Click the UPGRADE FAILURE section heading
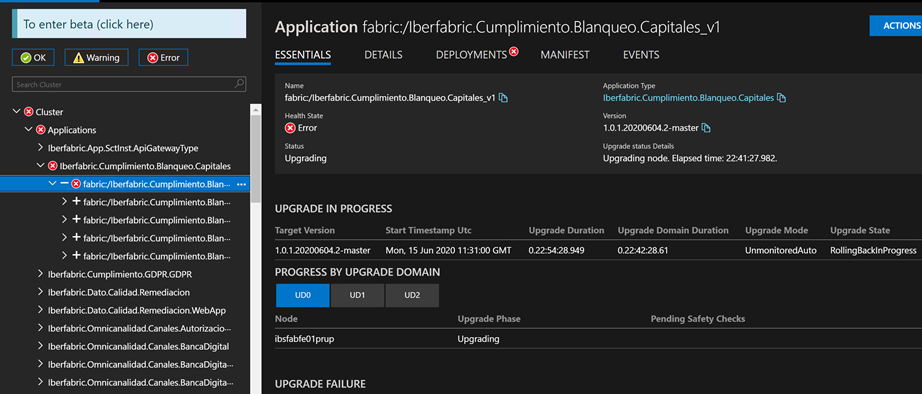 (x=320, y=384)
